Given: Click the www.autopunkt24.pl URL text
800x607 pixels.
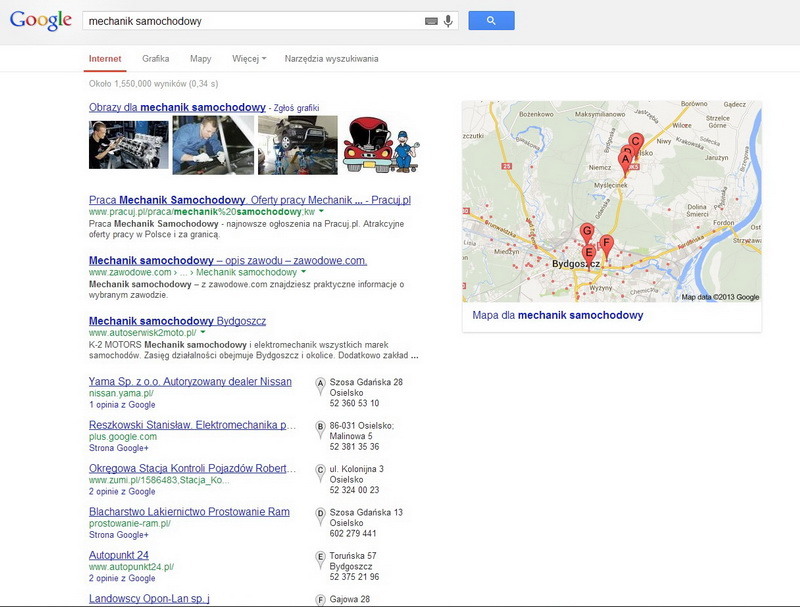Looking at the screenshot, I should click(x=132, y=567).
